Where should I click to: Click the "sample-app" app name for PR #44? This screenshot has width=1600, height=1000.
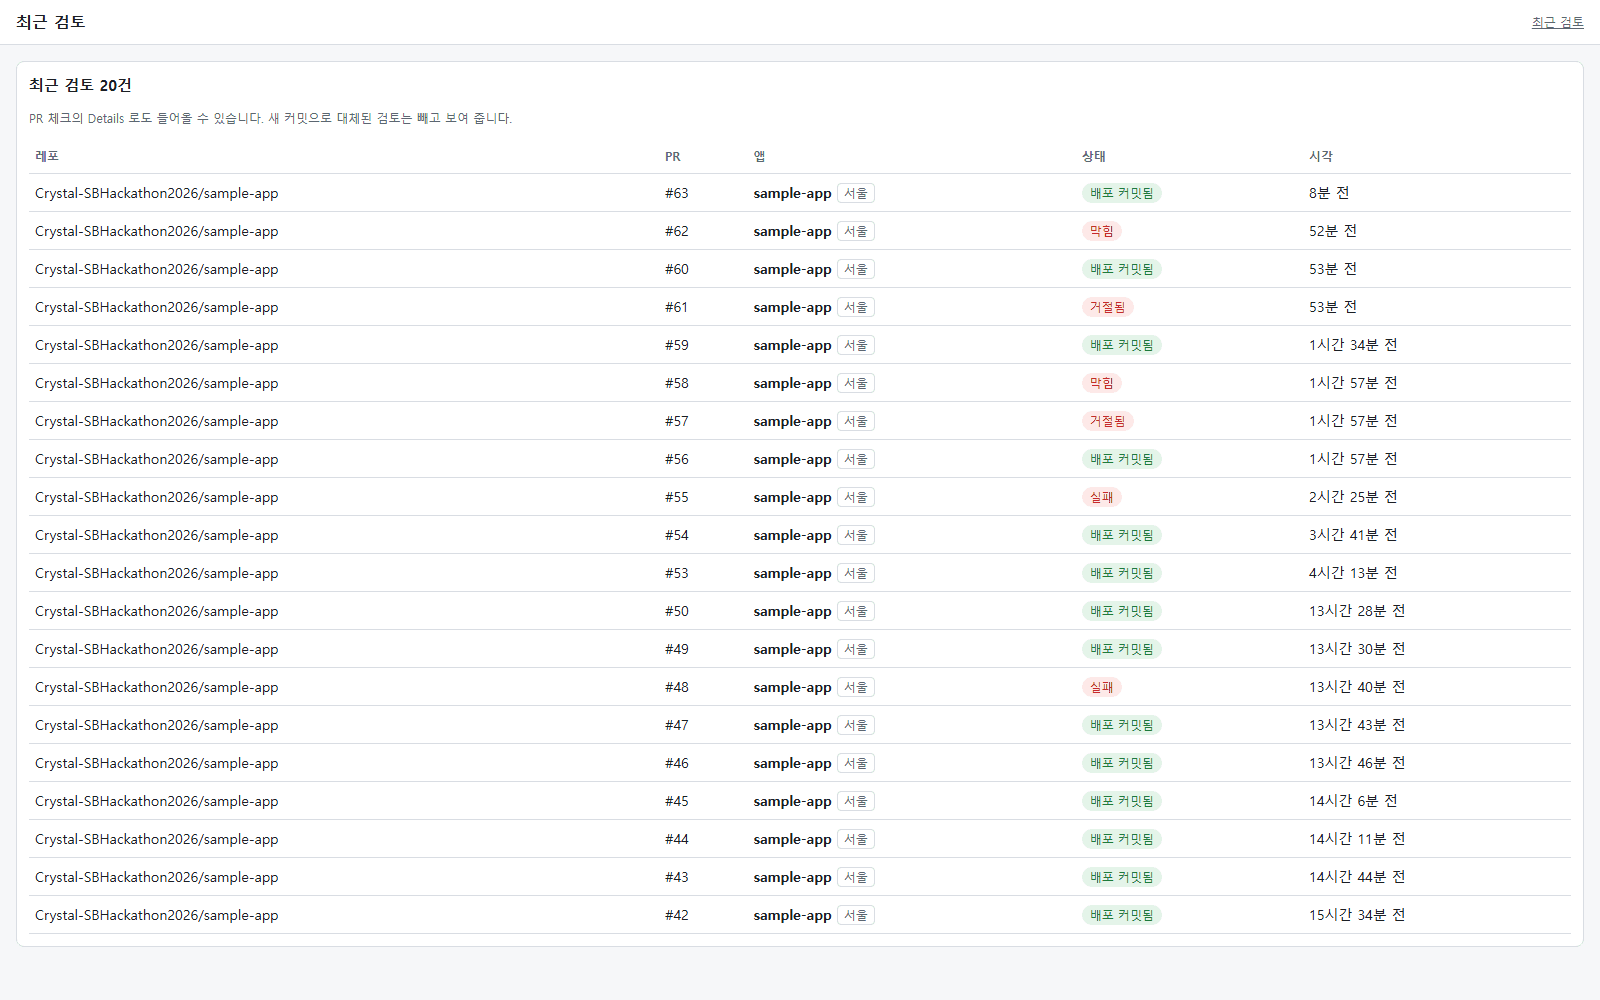[x=792, y=839]
